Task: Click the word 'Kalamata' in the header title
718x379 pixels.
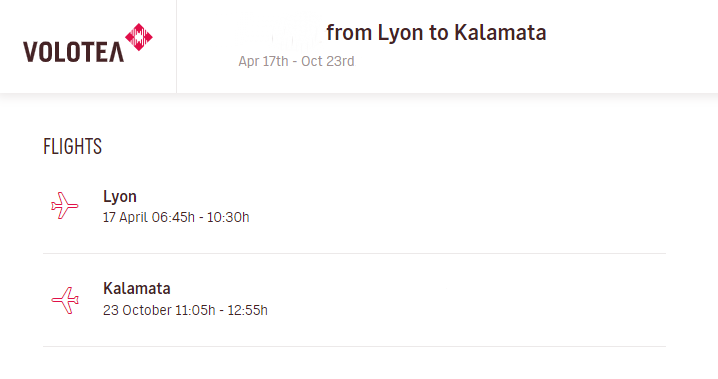Action: pyautogui.click(x=500, y=32)
